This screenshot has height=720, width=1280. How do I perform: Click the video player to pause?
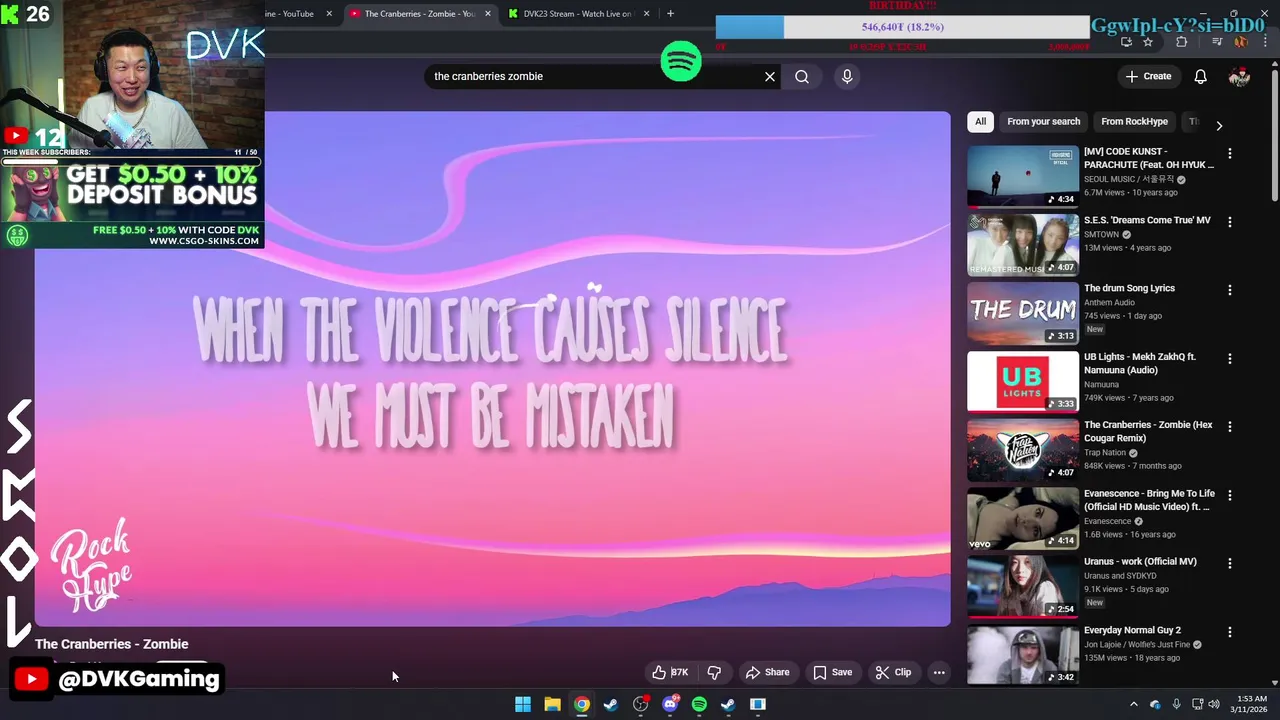492,368
